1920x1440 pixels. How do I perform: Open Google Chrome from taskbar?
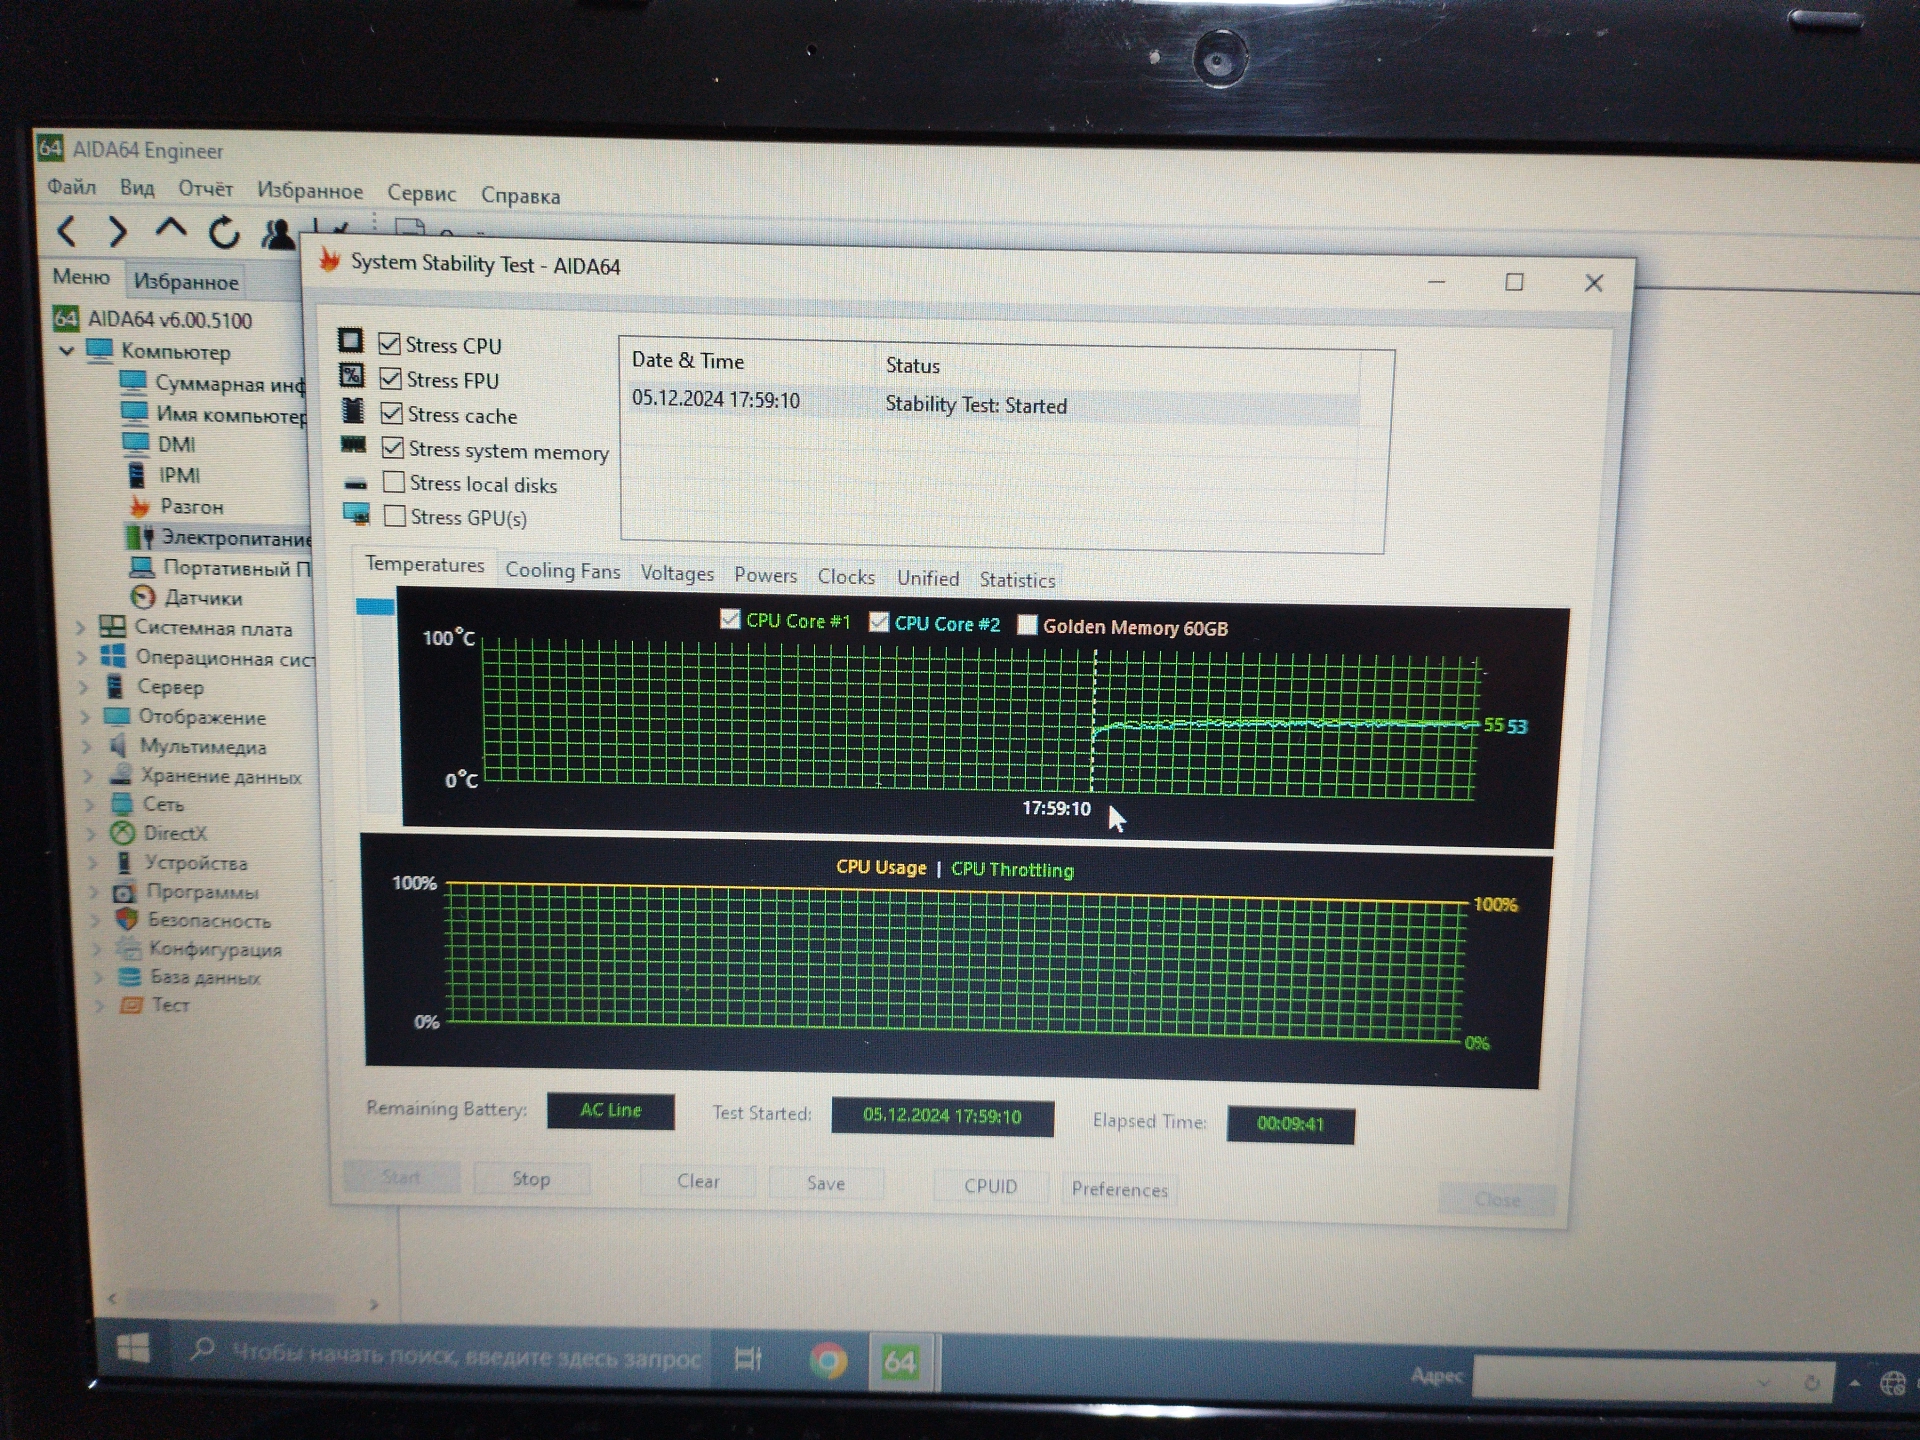[x=828, y=1360]
